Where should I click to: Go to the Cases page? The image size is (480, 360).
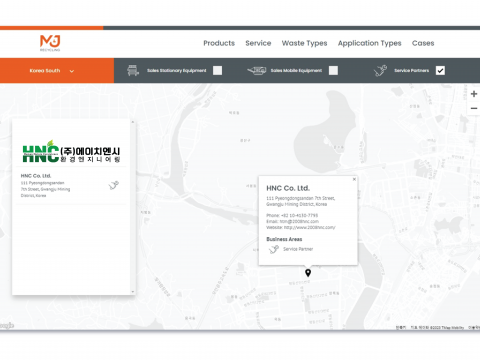[x=423, y=43]
